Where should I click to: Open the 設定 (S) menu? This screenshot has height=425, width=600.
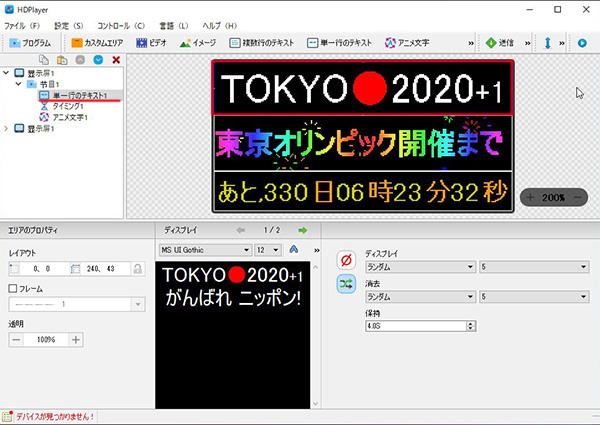[x=68, y=26]
